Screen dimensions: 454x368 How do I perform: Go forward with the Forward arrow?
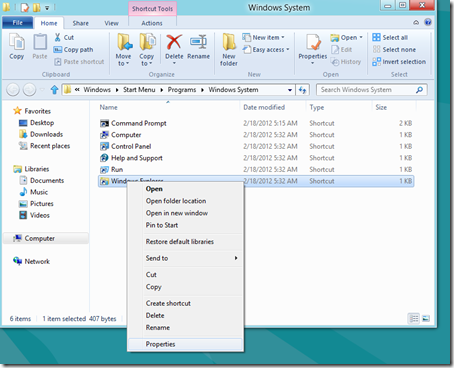click(29, 90)
